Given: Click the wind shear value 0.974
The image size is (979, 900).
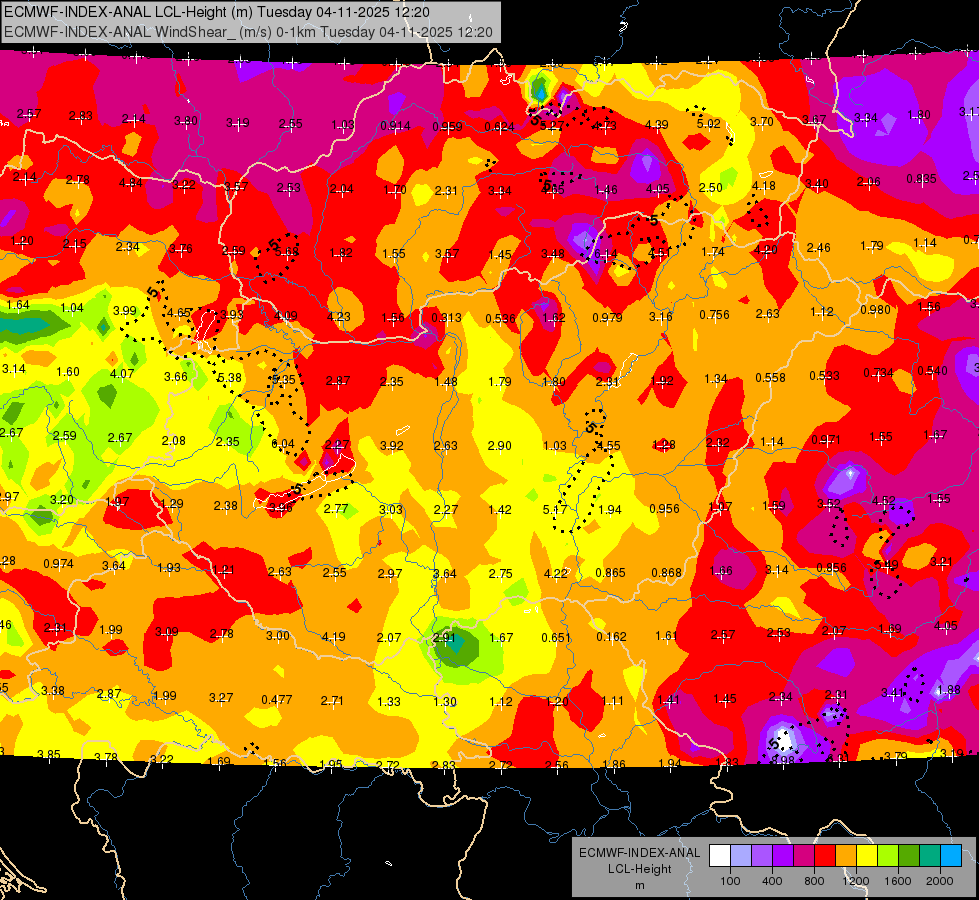Looking at the screenshot, I should tap(59, 563).
